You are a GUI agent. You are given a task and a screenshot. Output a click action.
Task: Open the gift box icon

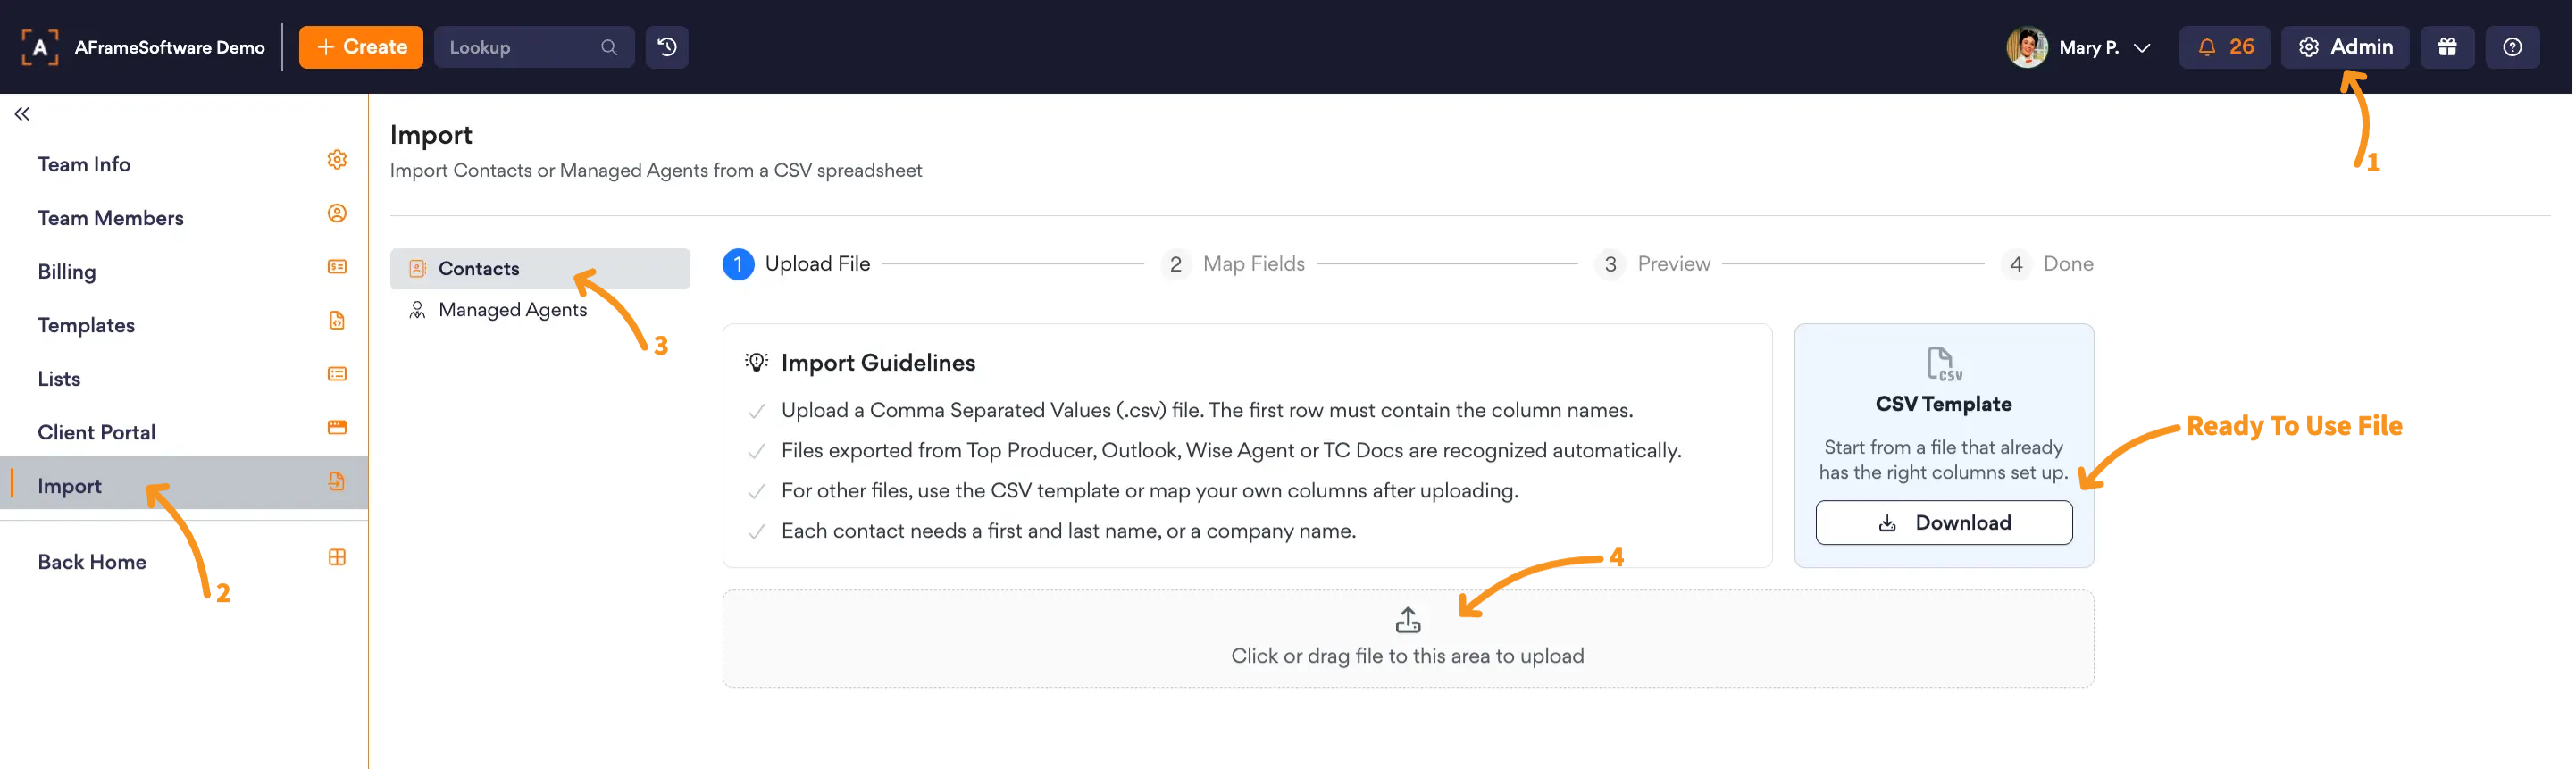[2446, 47]
